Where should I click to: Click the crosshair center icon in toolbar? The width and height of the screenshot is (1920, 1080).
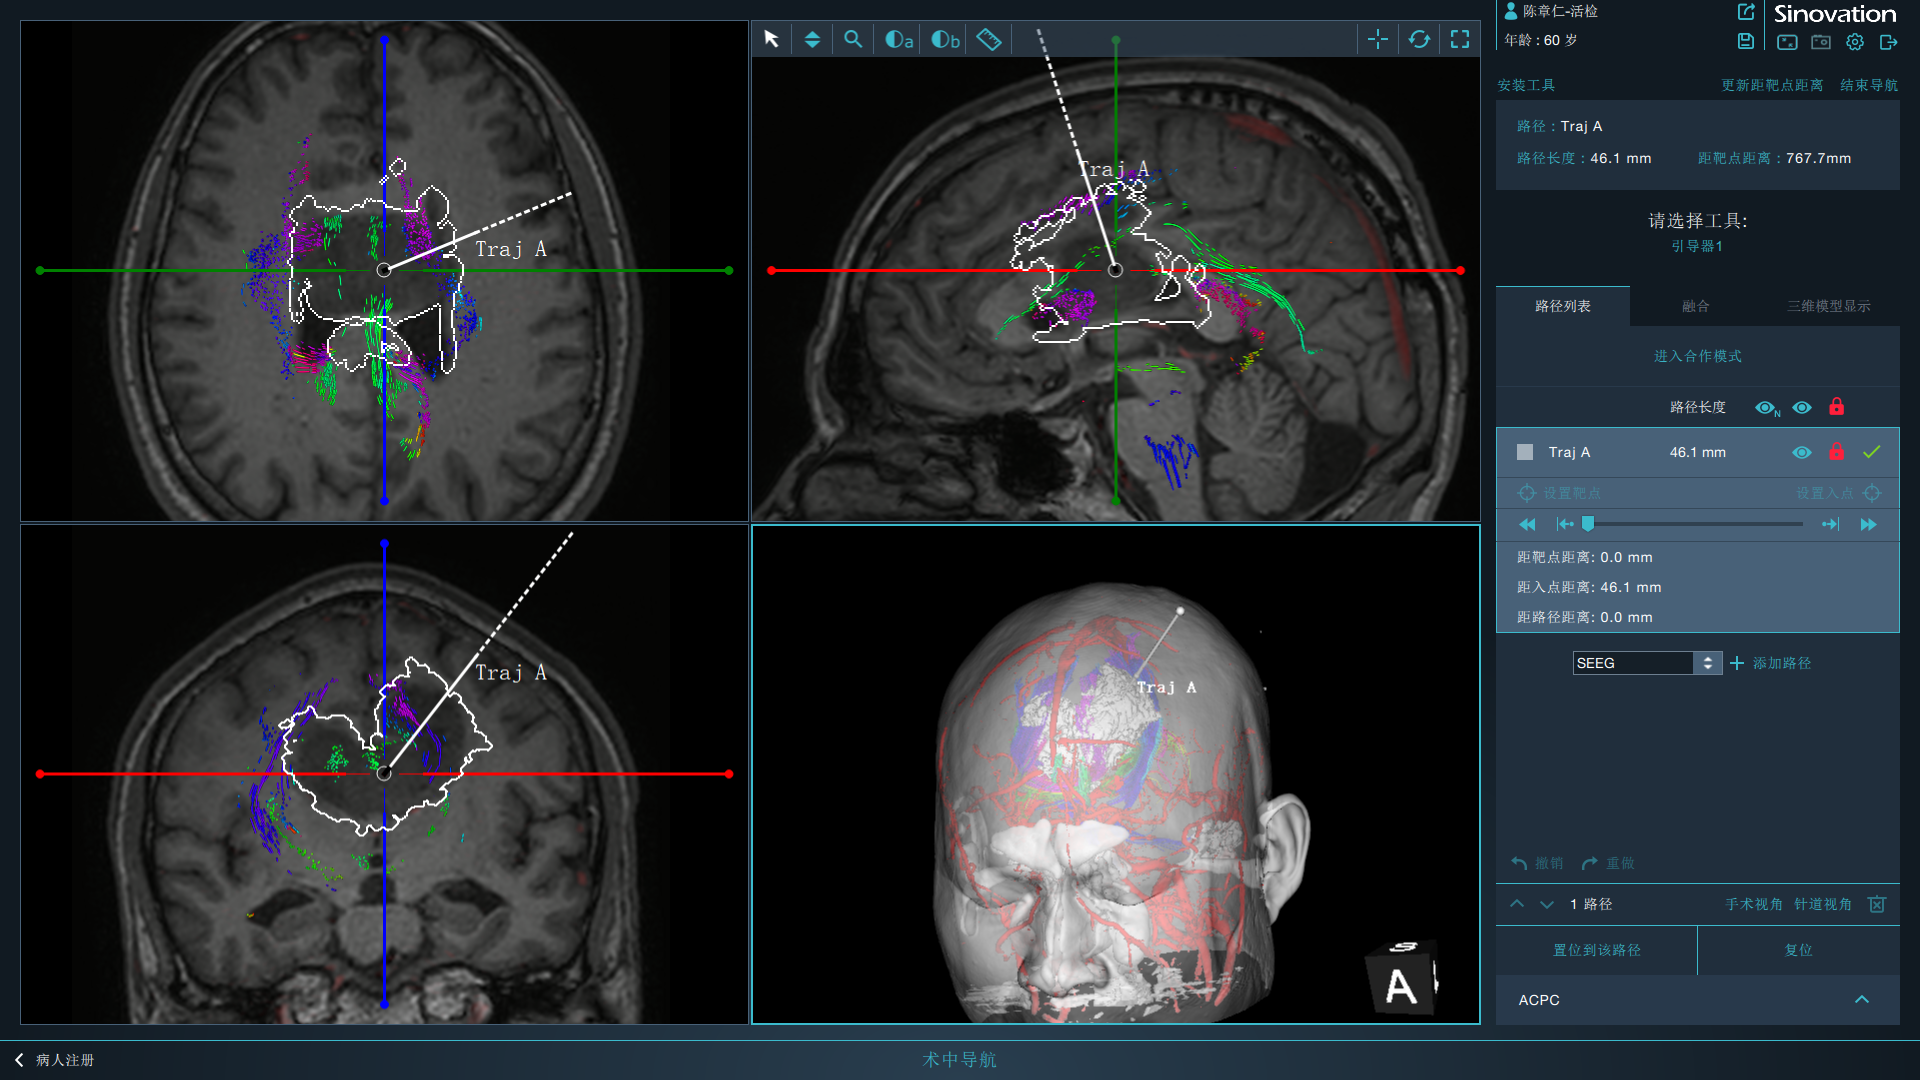[x=1378, y=39]
